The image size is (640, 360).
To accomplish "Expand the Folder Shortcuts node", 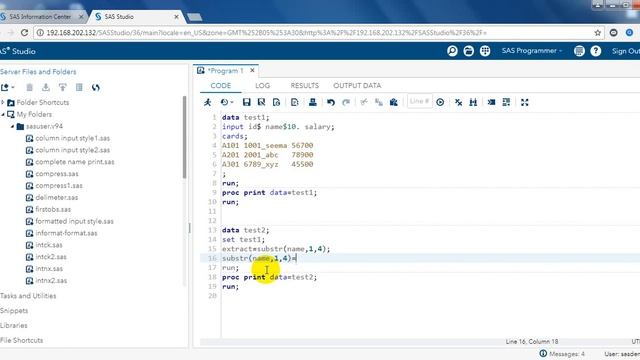I will click(x=3, y=102).
